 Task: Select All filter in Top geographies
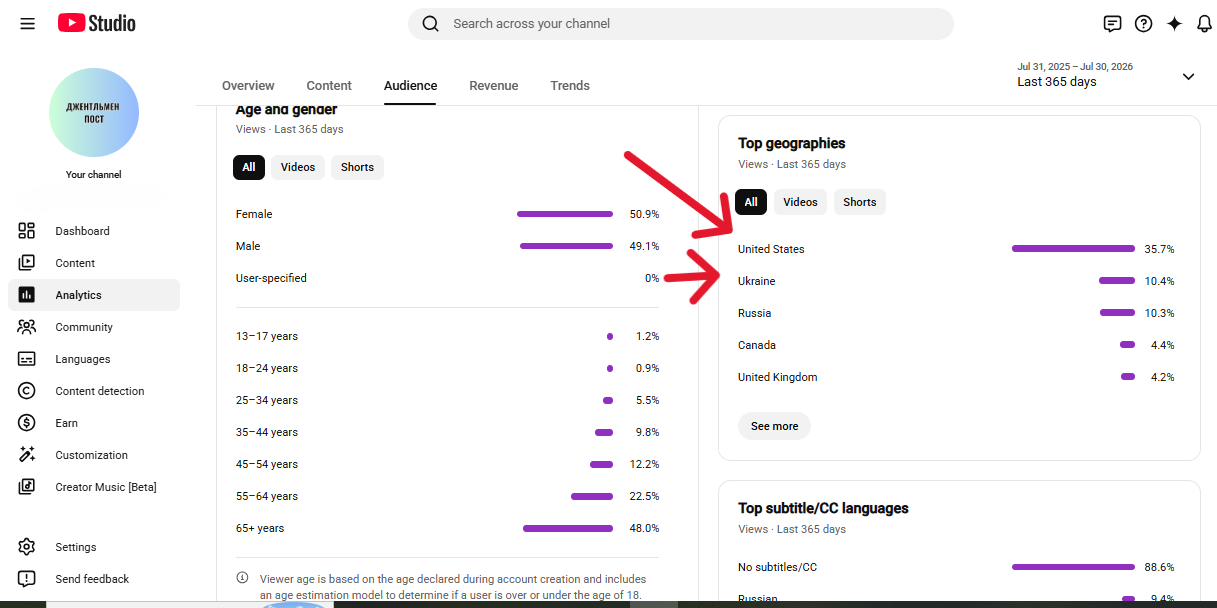(751, 202)
